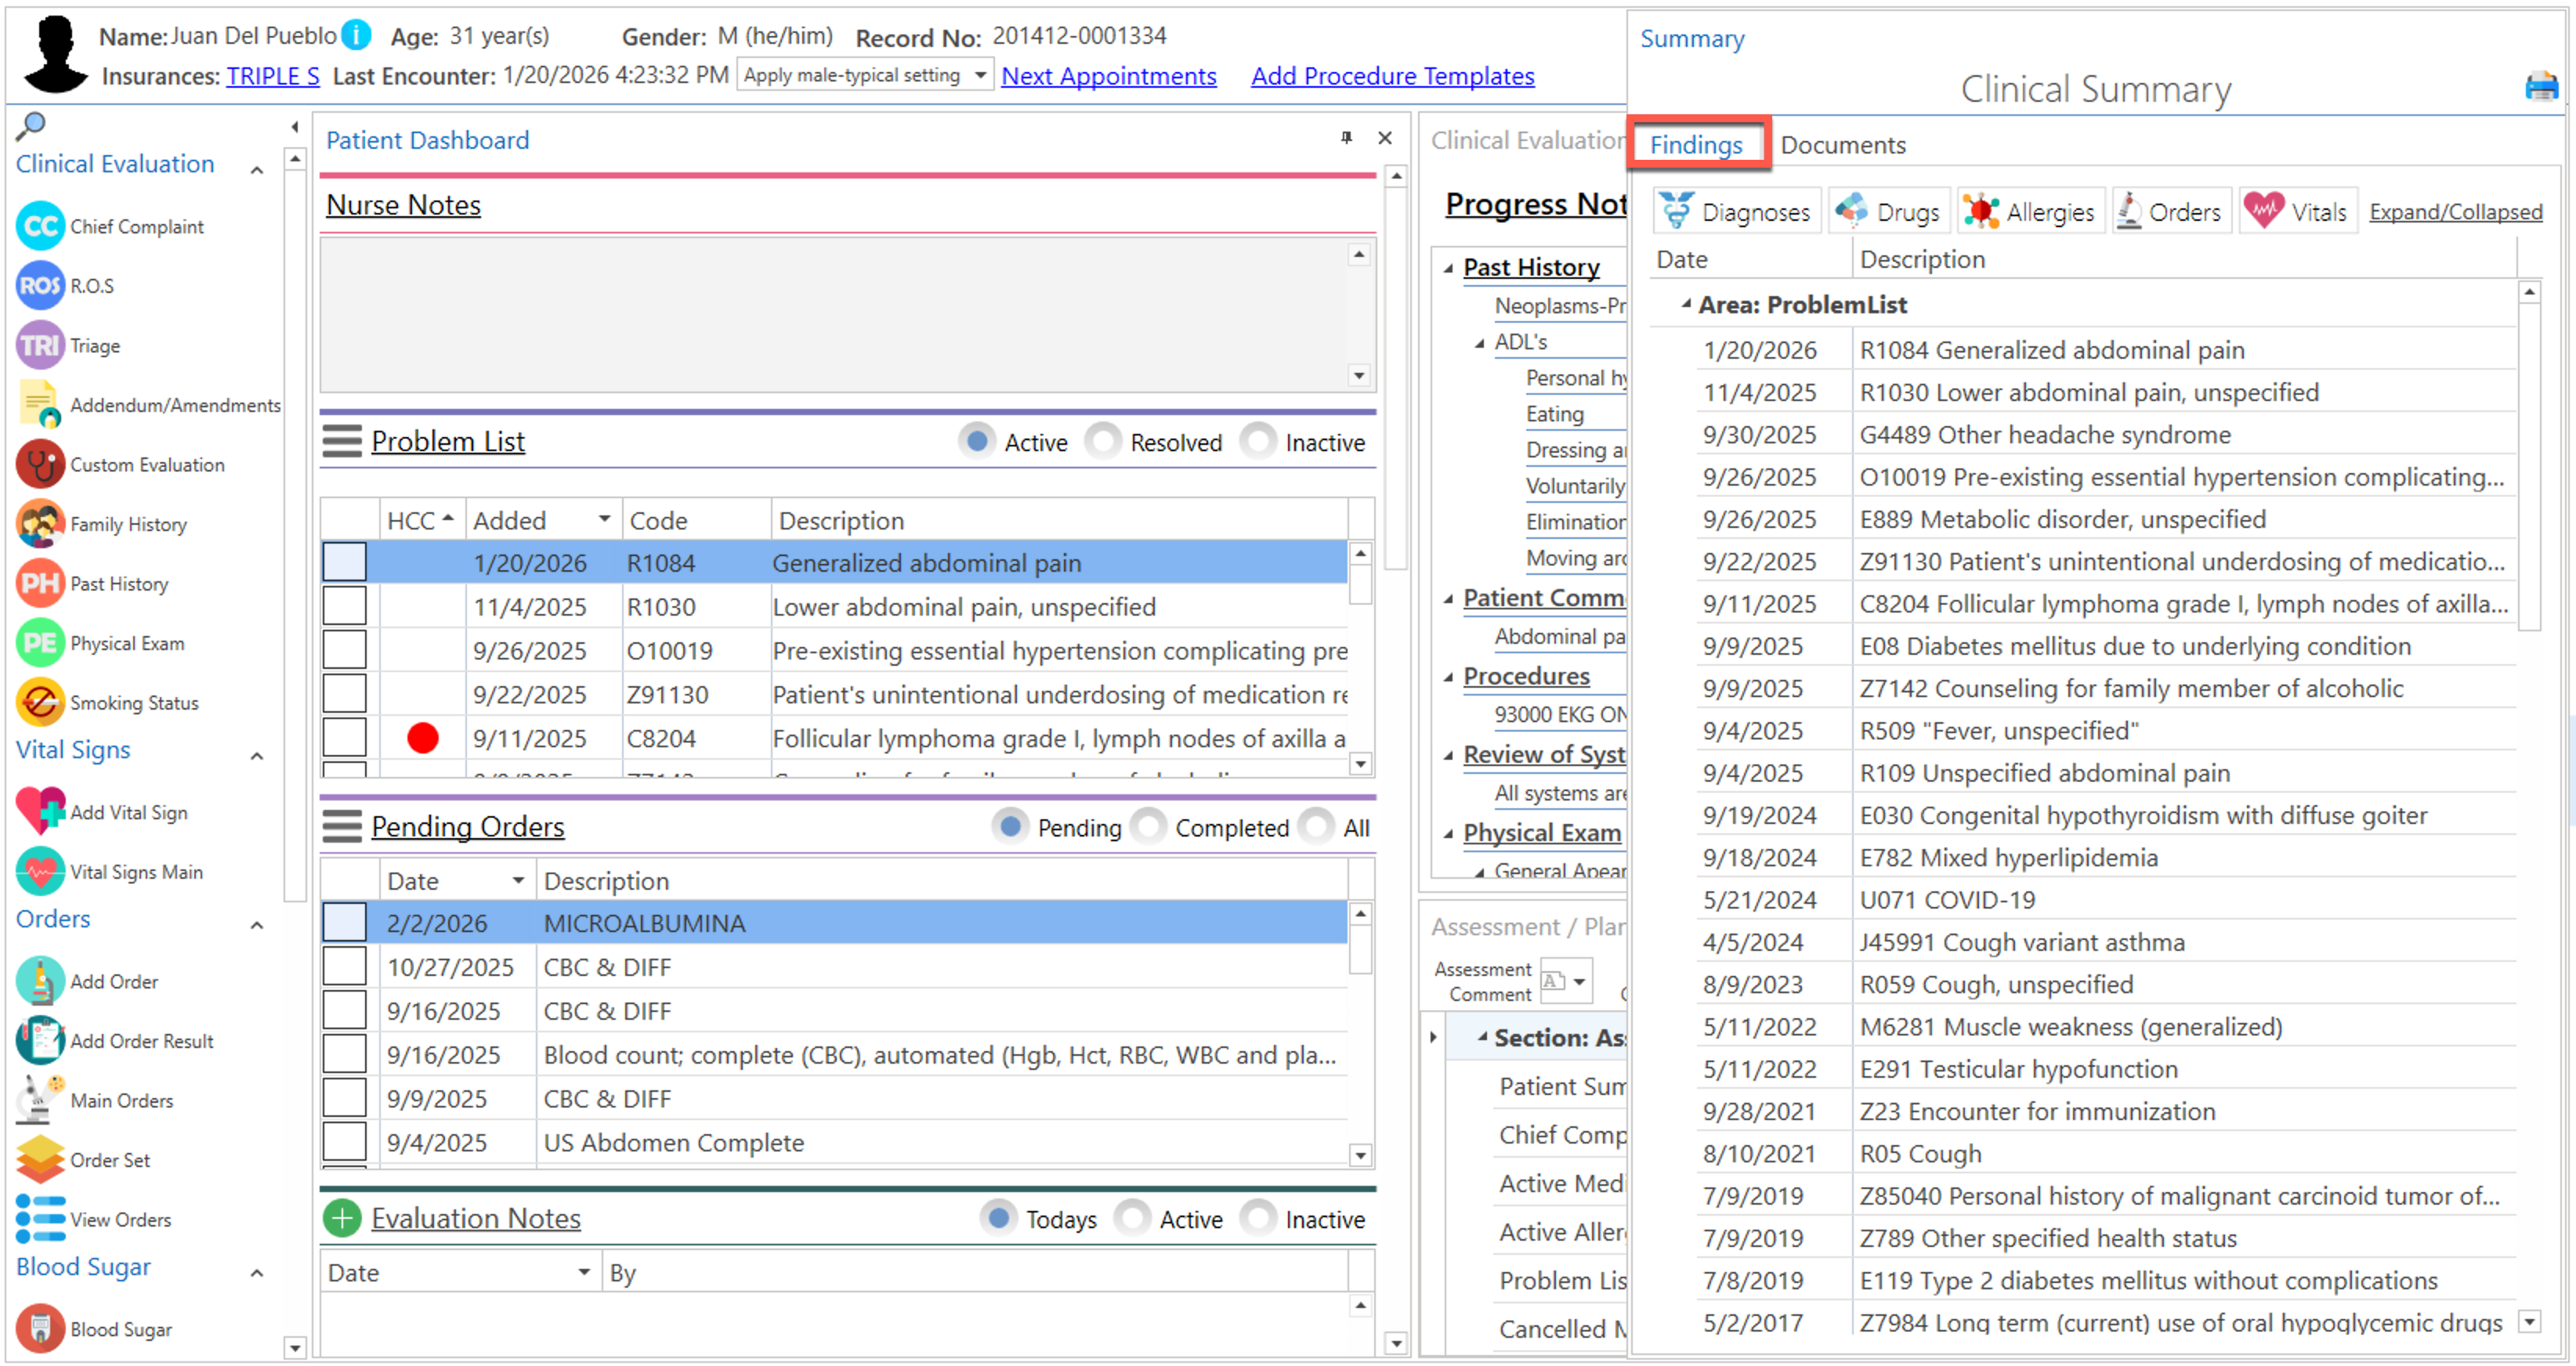Click the printer icon in Clinical Summary
This screenshot has width=2576, height=1366.
click(2540, 88)
